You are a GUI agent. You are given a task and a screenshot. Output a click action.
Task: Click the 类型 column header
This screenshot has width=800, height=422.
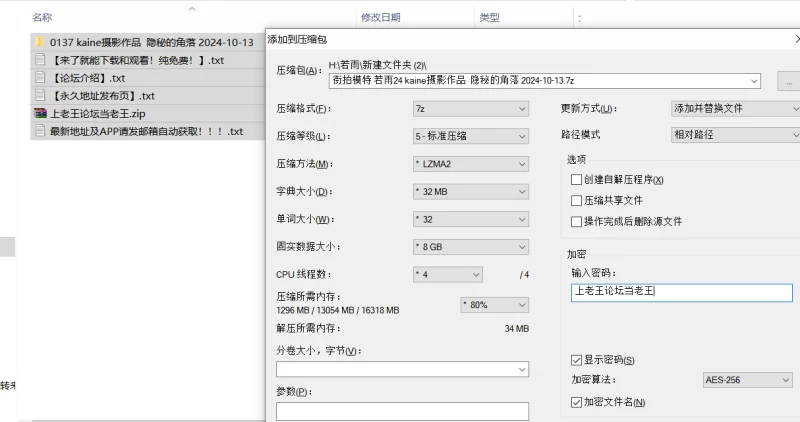[x=490, y=18]
